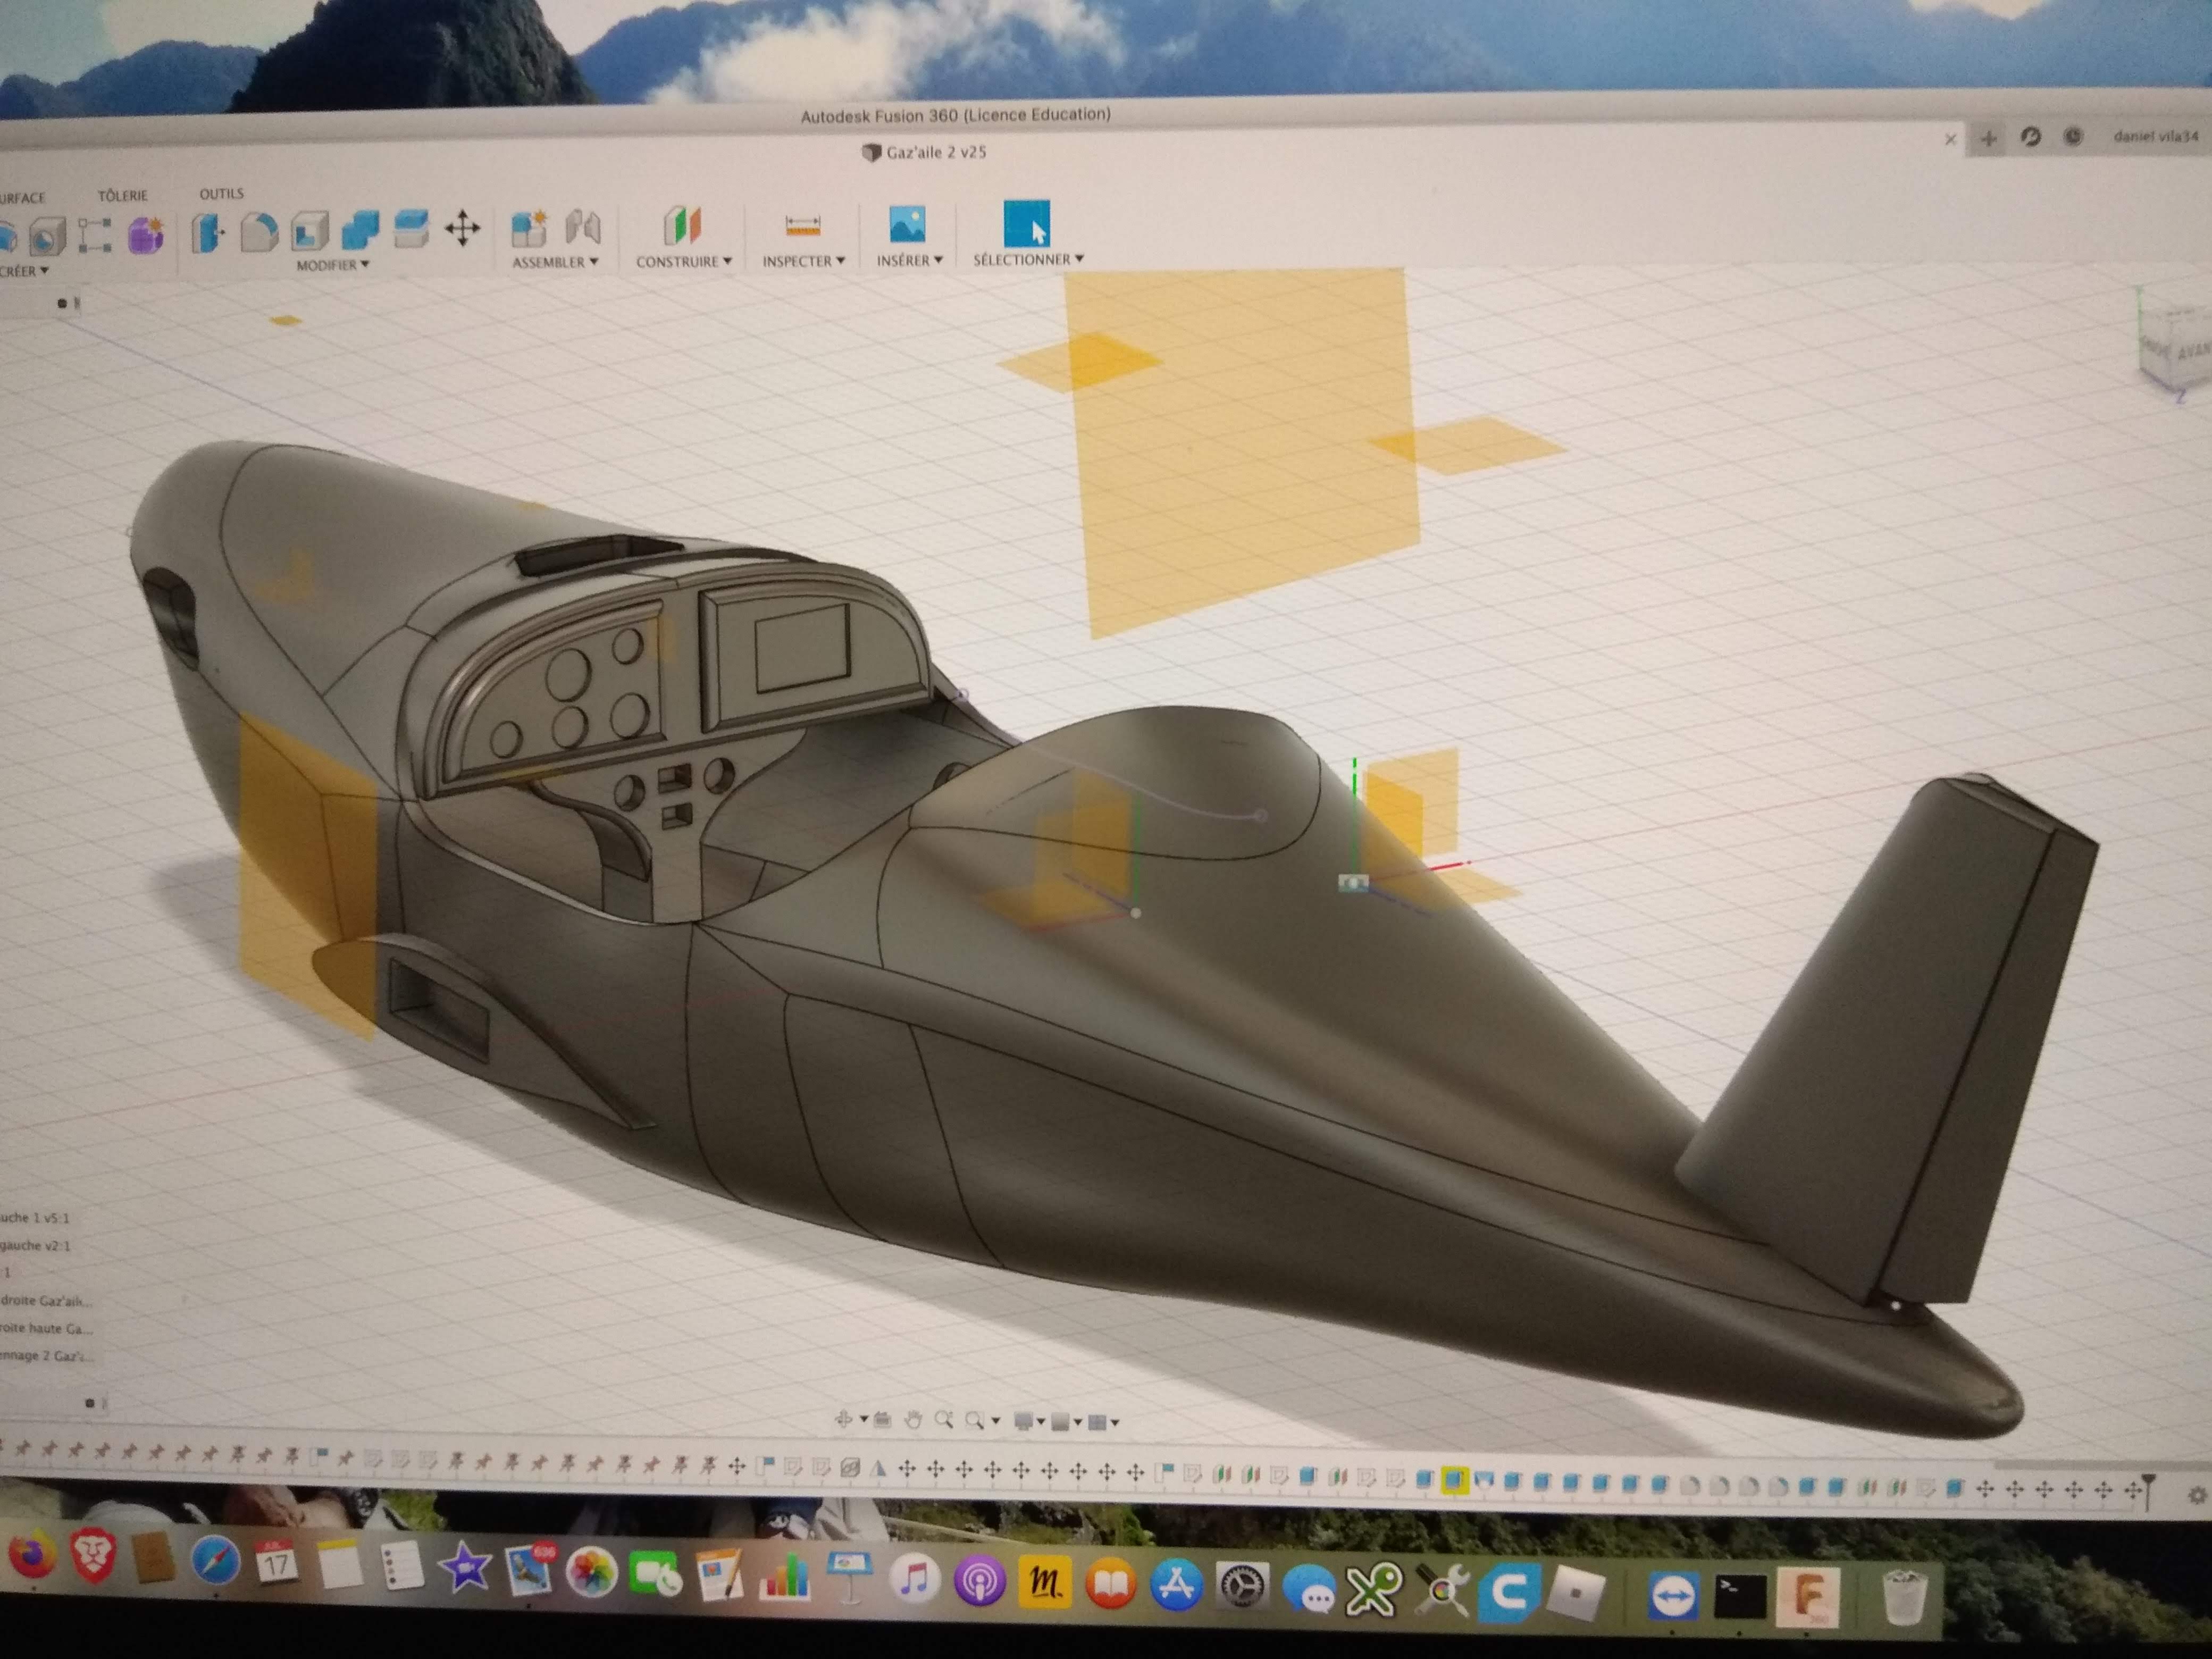Select the Offset Face tool in Modifier
Viewport: 2212px width, 1659px height.
tap(411, 229)
